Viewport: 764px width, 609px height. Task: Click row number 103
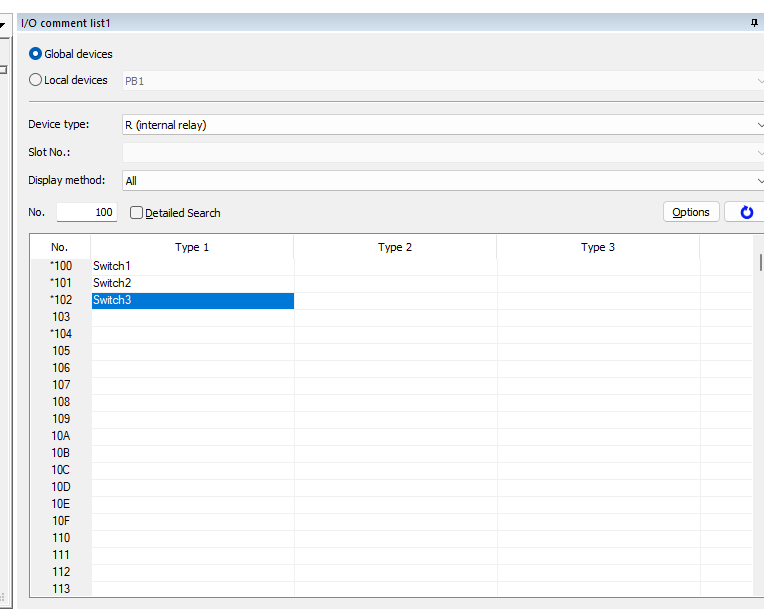click(x=61, y=317)
